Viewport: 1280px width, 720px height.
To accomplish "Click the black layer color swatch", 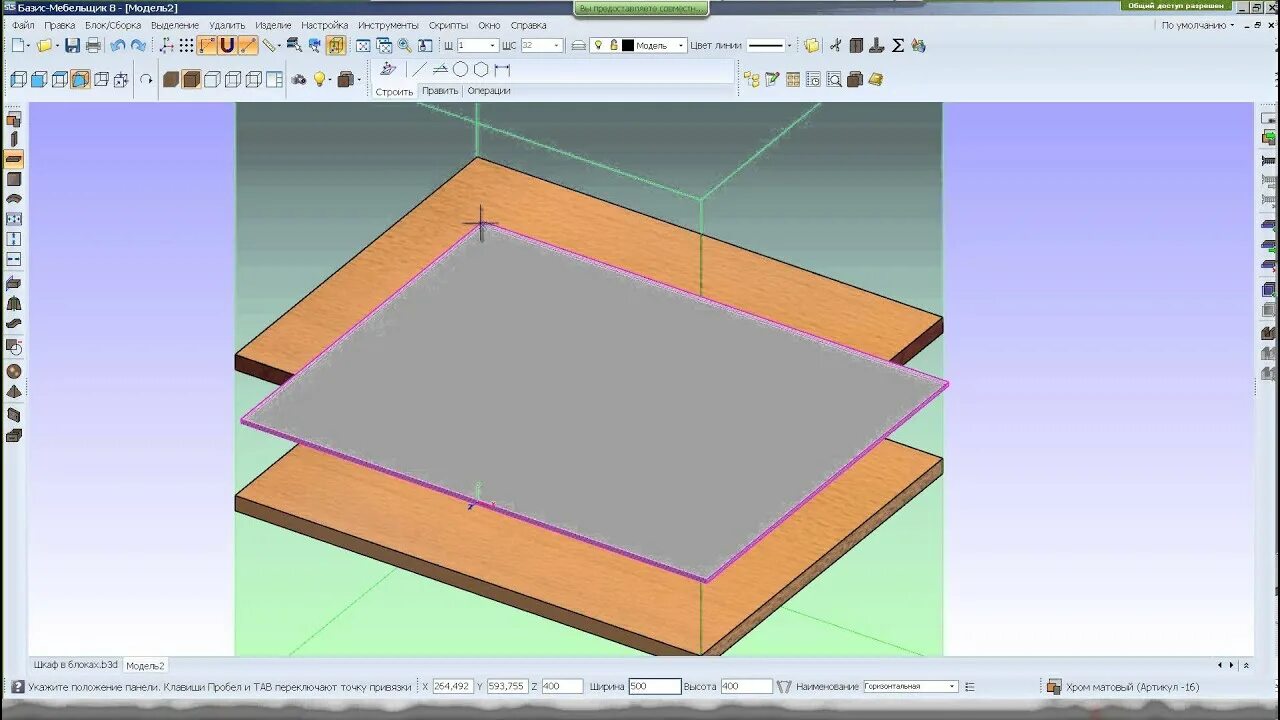I will pyautogui.click(x=628, y=45).
